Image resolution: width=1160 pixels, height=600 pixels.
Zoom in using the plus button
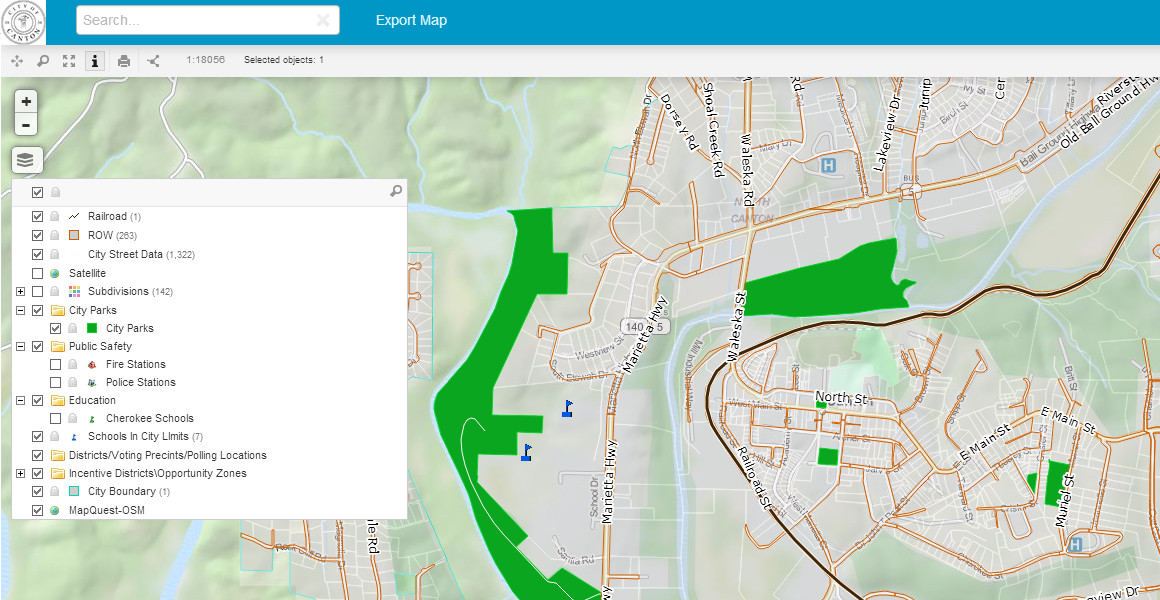(25, 101)
